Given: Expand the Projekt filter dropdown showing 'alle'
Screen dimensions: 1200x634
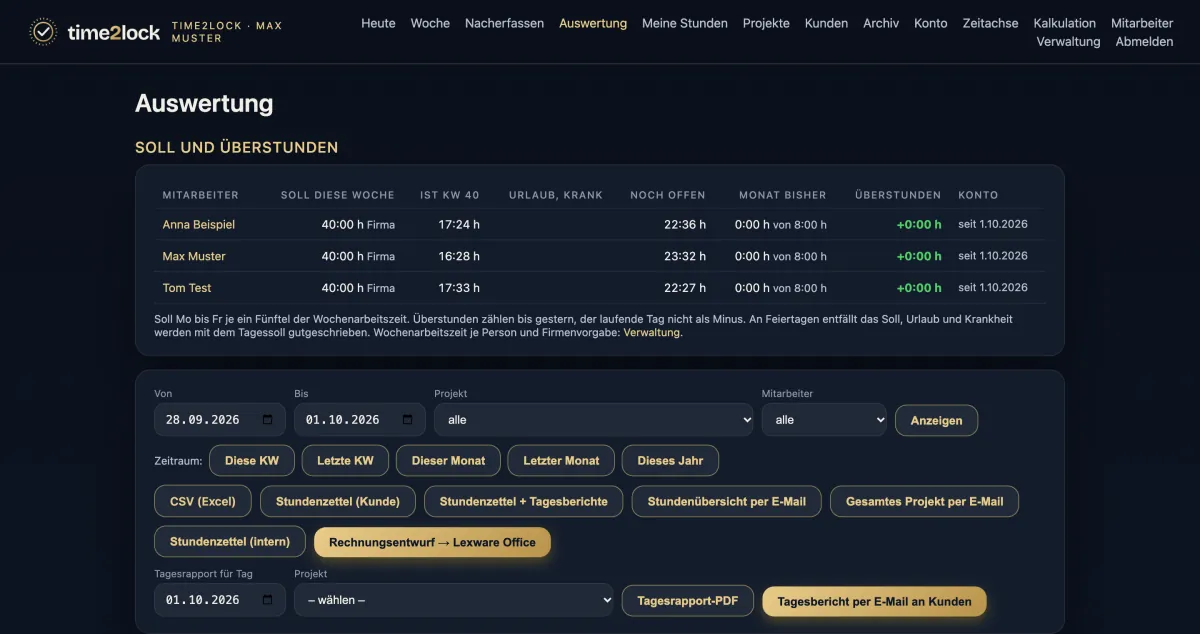Looking at the screenshot, I should pyautogui.click(x=594, y=420).
